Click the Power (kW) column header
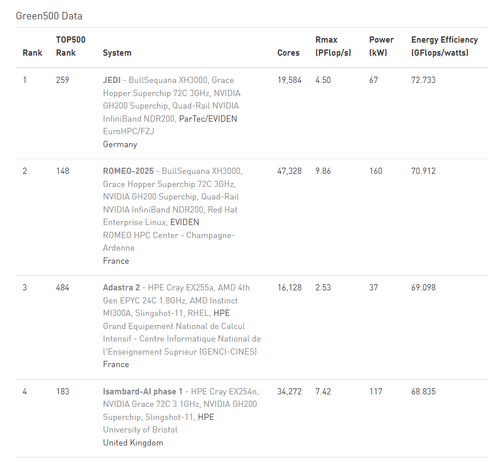The height and width of the screenshot is (462, 499). click(381, 46)
